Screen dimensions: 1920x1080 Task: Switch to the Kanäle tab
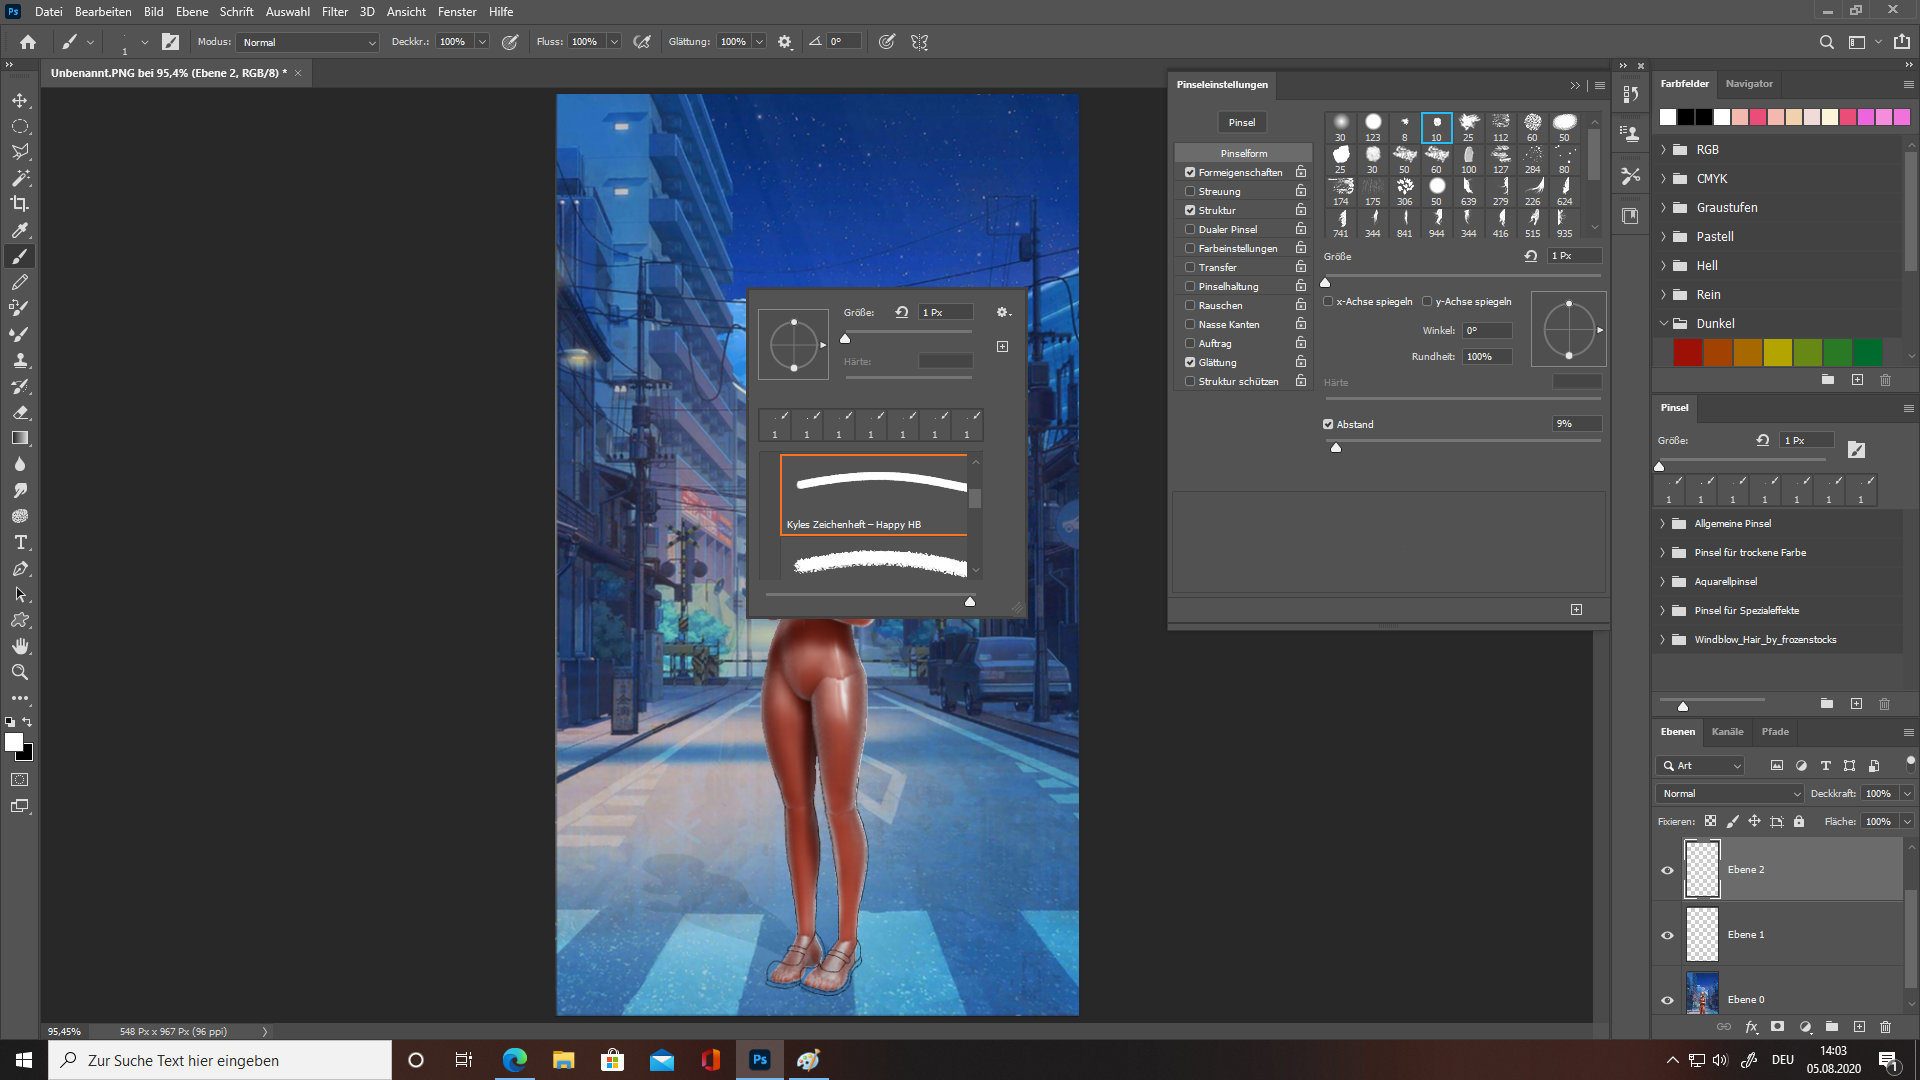1727,732
